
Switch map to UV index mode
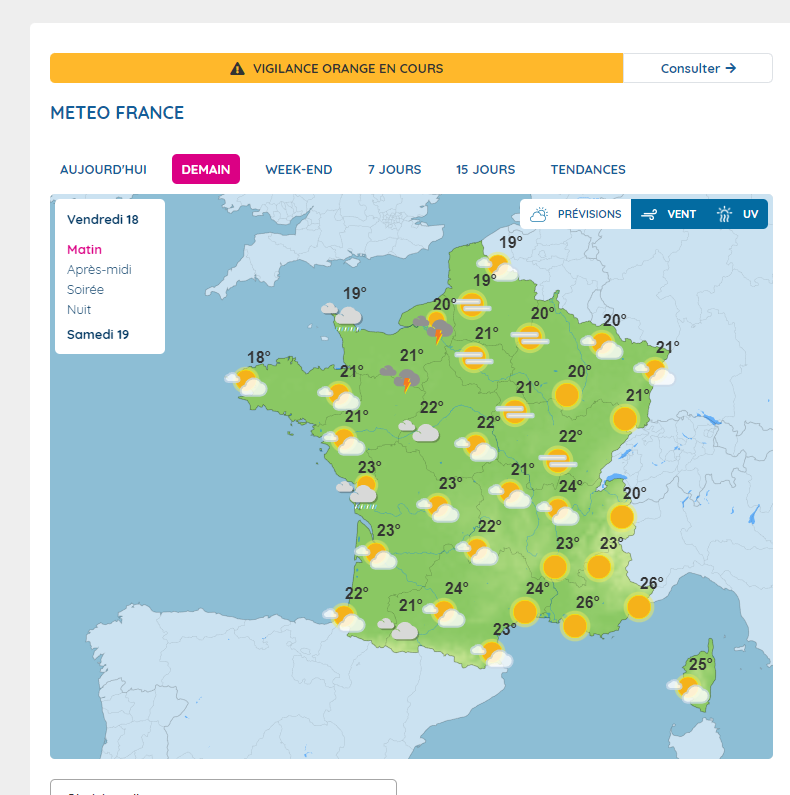tap(738, 214)
